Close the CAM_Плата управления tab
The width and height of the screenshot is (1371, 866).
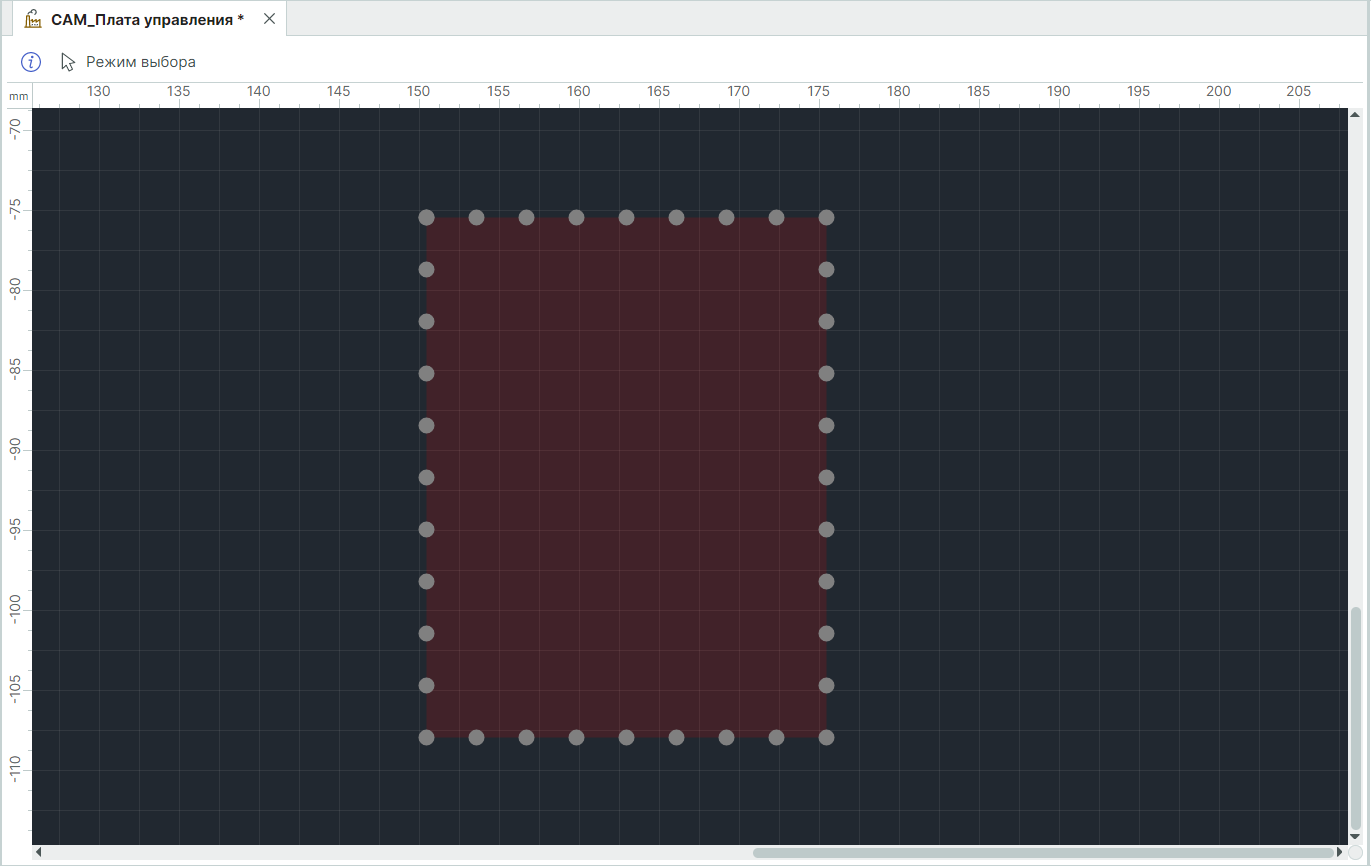(x=269, y=19)
